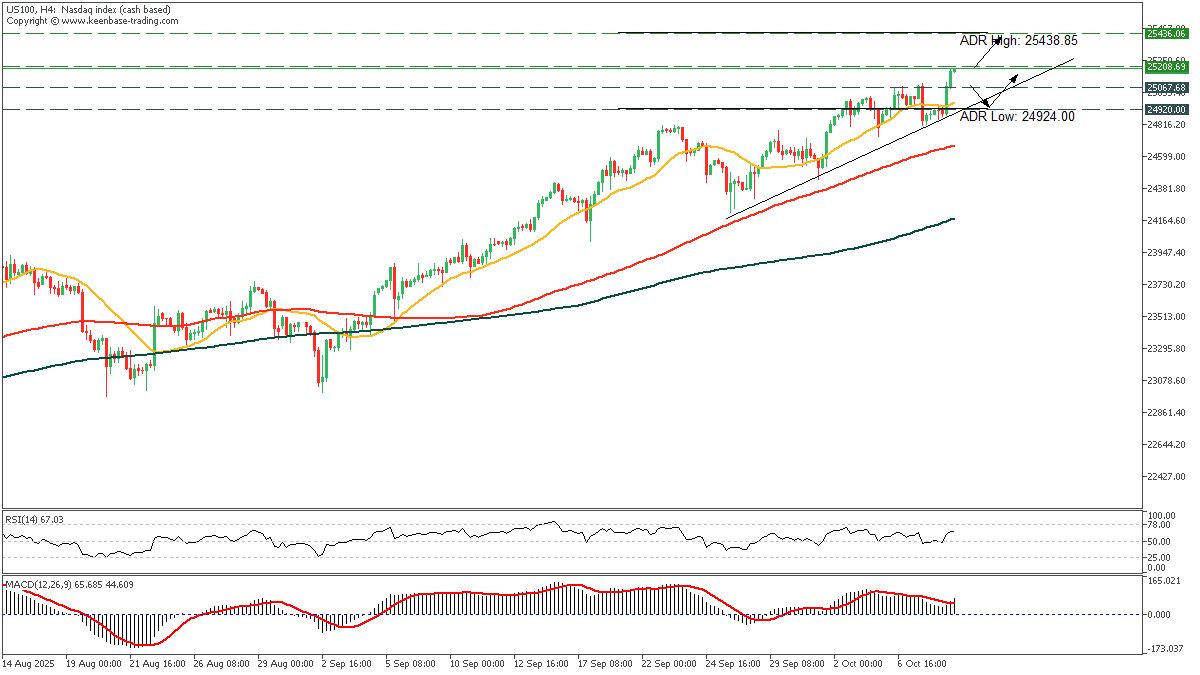Image resolution: width=1200 pixels, height=675 pixels.
Task: Click the orange moving average line end
Action: click(x=953, y=103)
